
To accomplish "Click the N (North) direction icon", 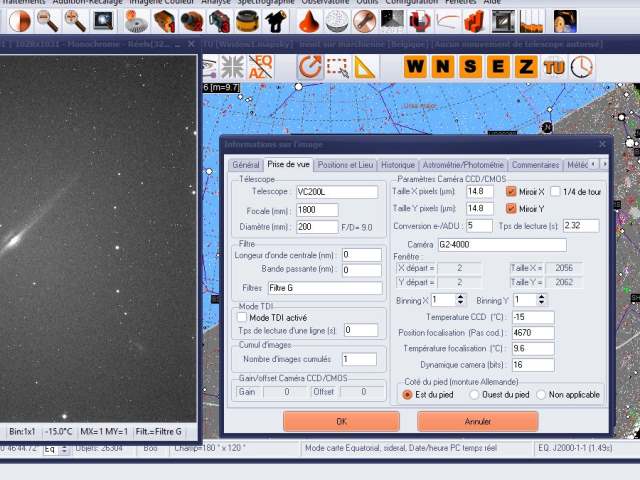I will 443,67.
